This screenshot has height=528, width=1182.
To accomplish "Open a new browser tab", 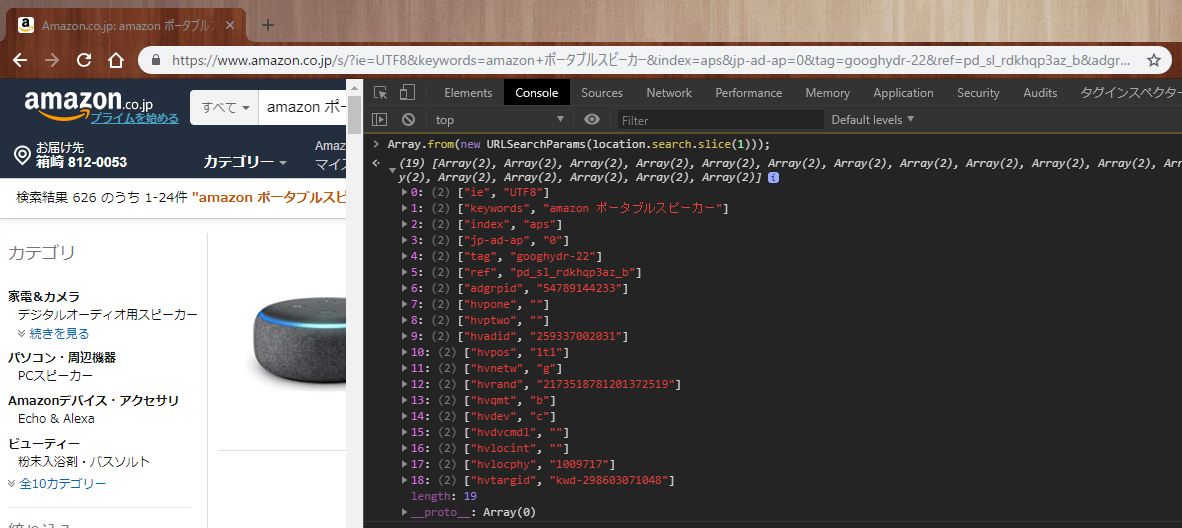I will coord(267,25).
